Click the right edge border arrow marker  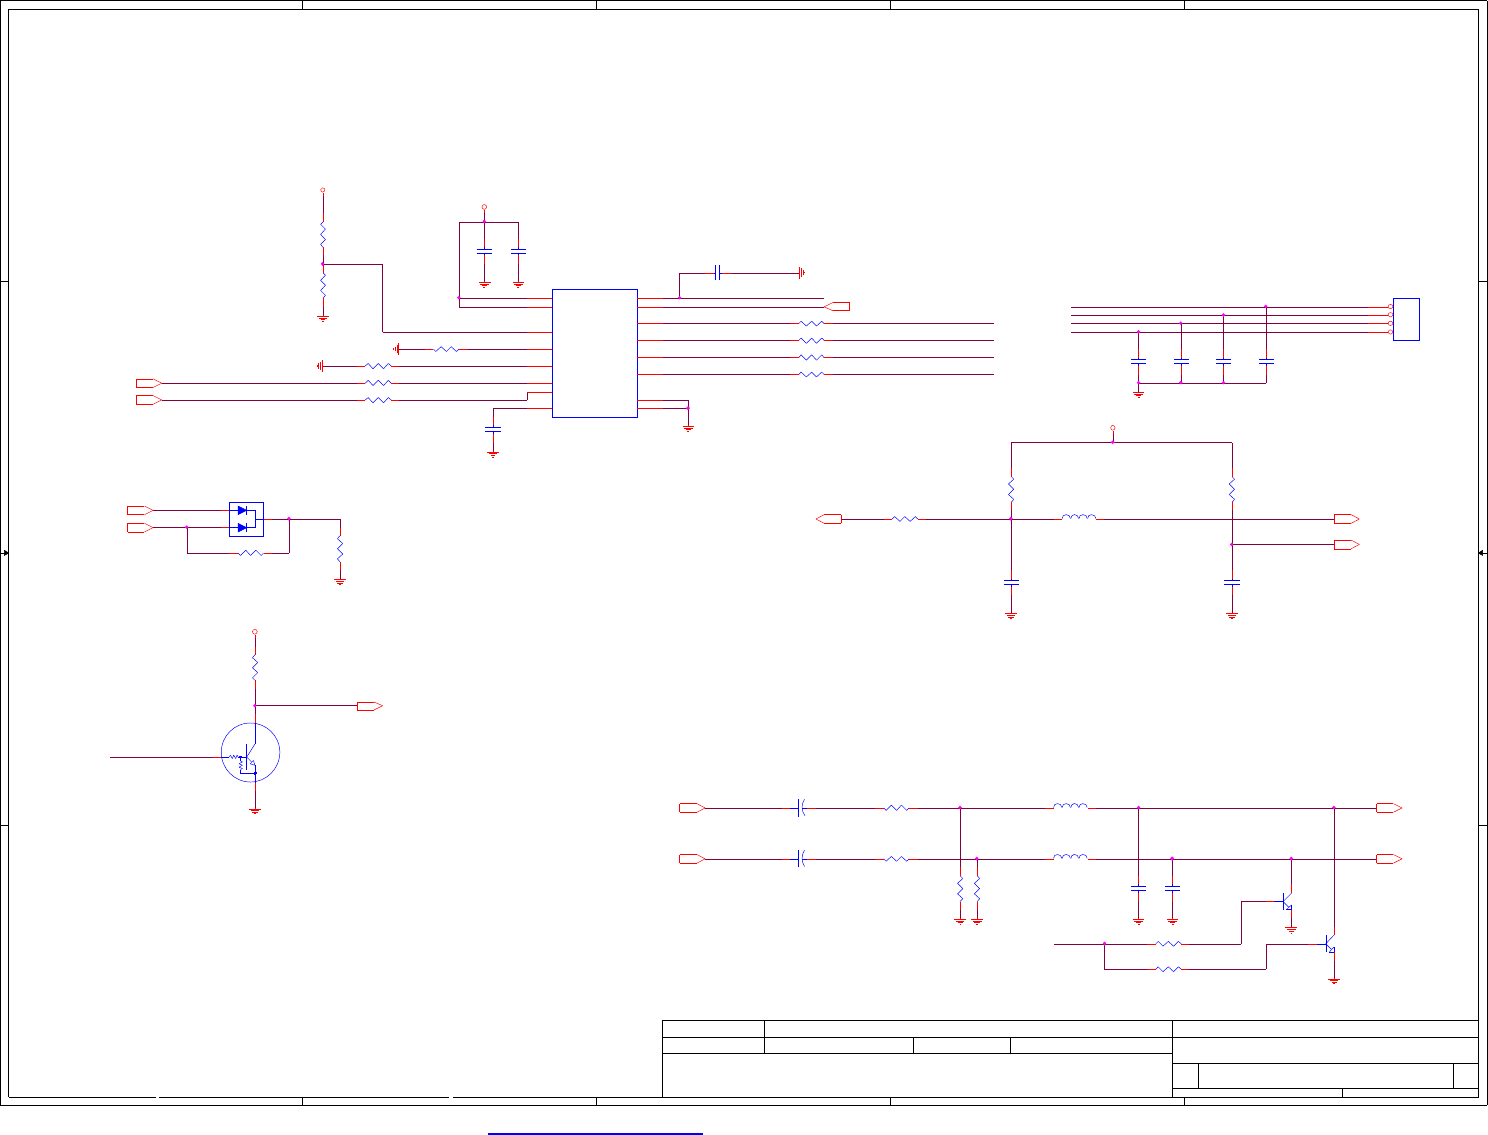click(1482, 553)
